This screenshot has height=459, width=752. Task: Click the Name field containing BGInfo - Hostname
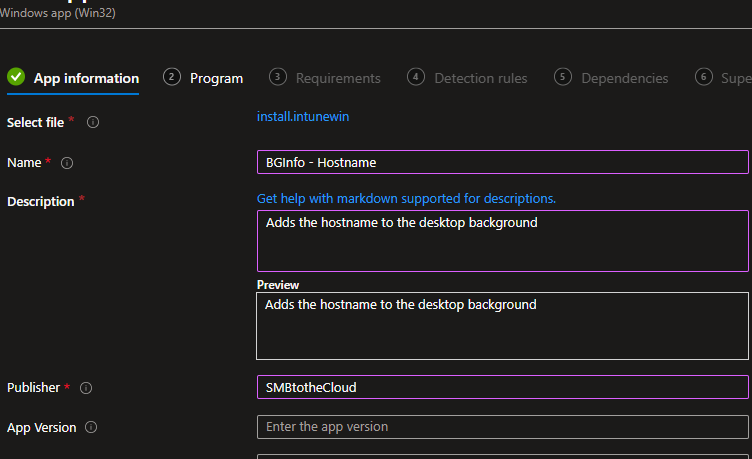point(502,162)
